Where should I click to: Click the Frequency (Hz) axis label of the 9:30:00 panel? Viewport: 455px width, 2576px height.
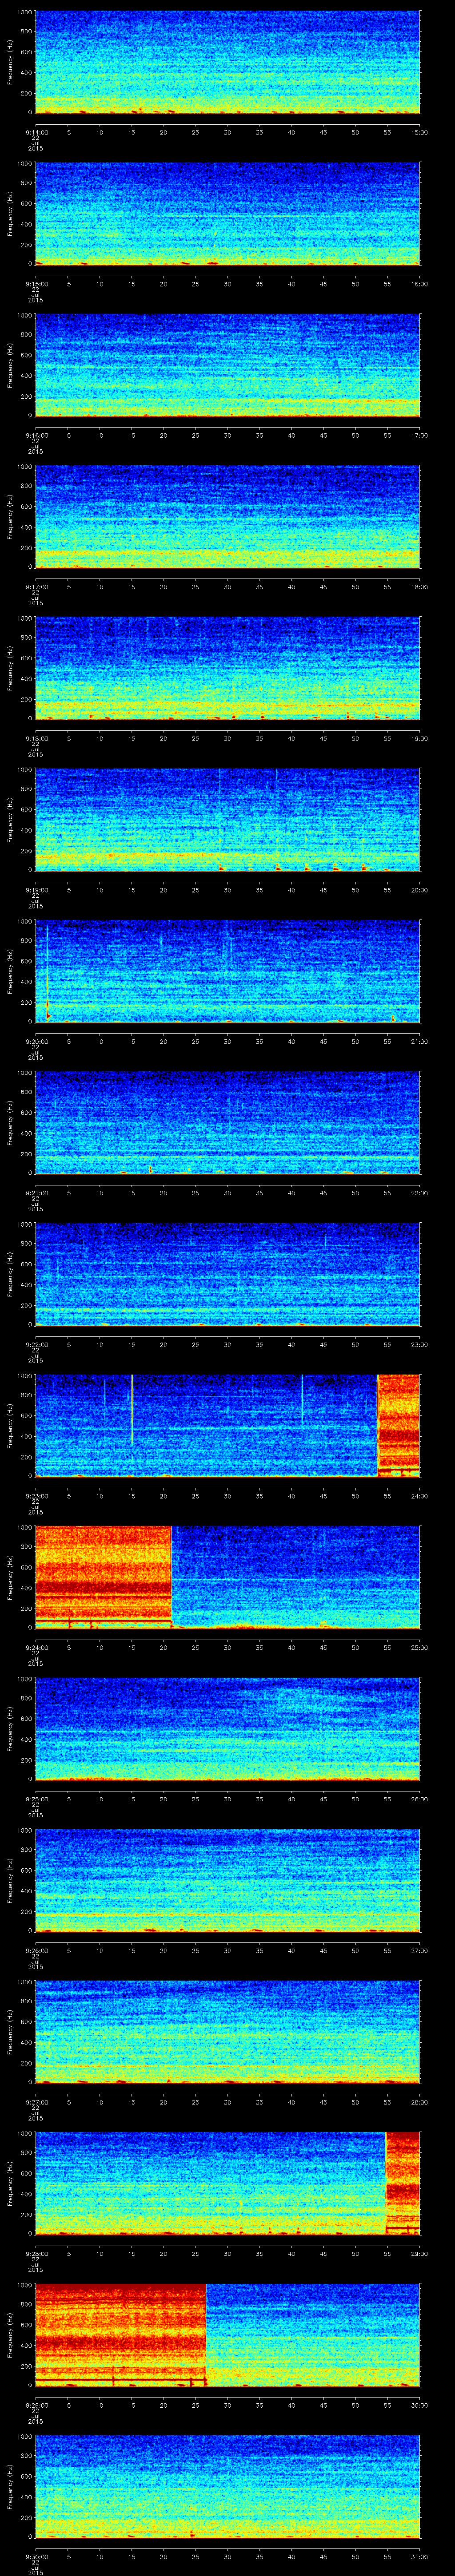pyautogui.click(x=10, y=2487)
